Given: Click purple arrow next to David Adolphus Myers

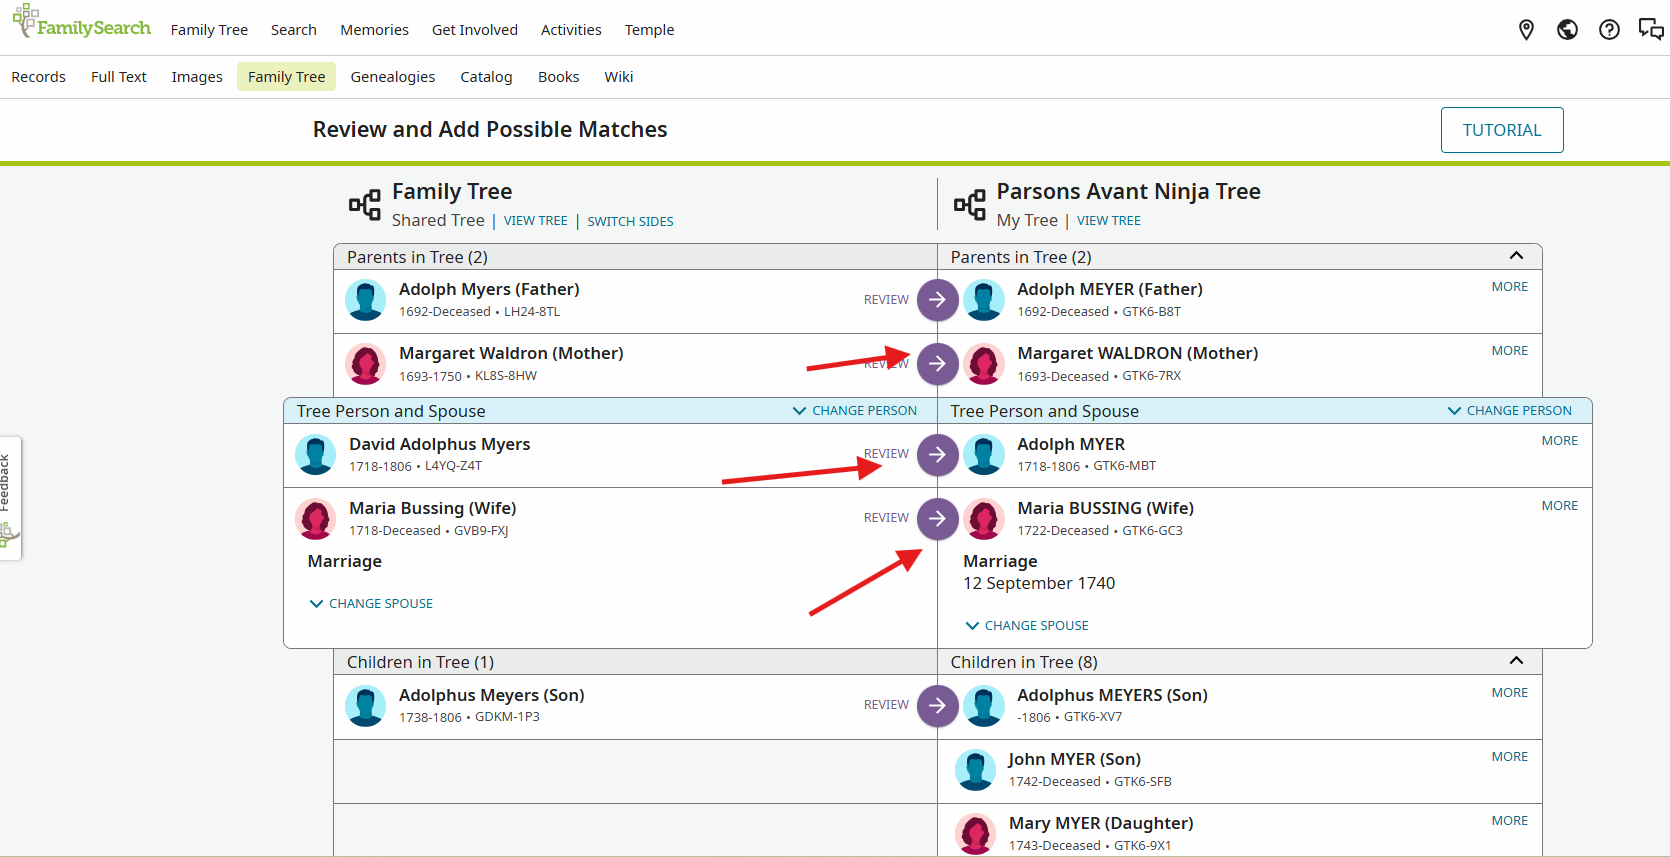Looking at the screenshot, I should point(938,454).
